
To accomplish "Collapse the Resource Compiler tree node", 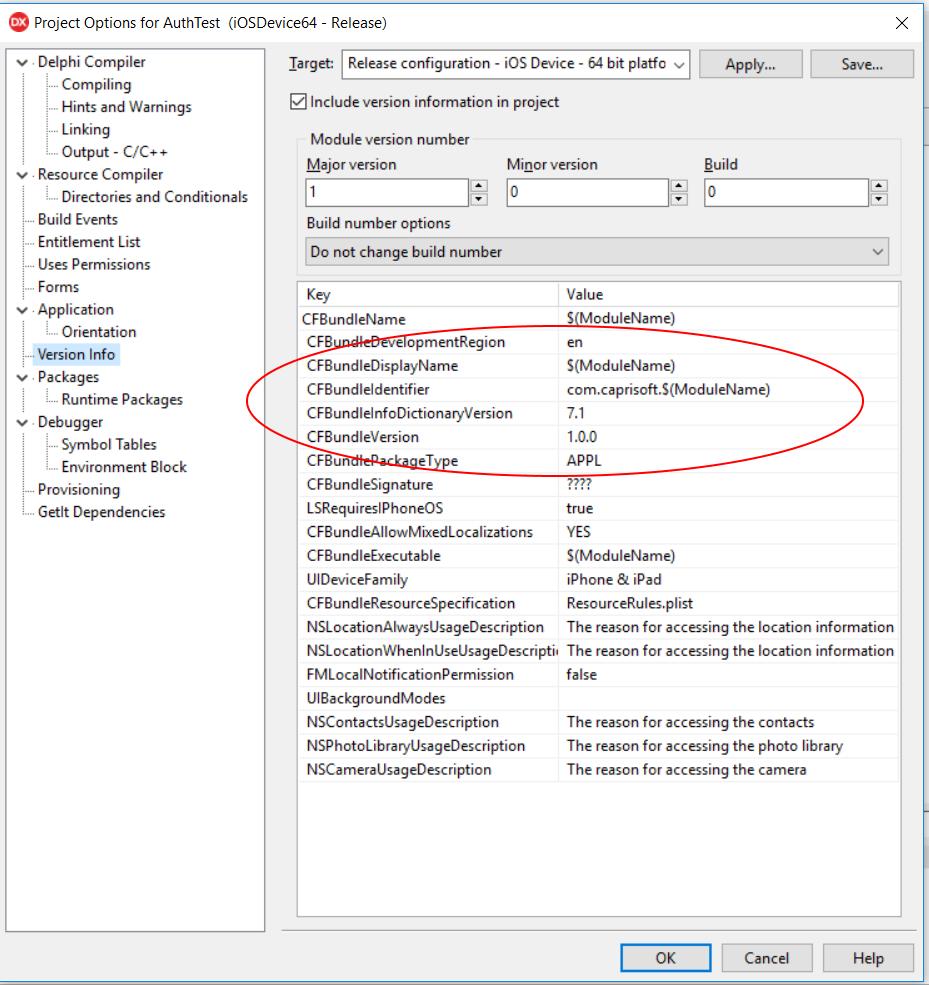I will 22,175.
